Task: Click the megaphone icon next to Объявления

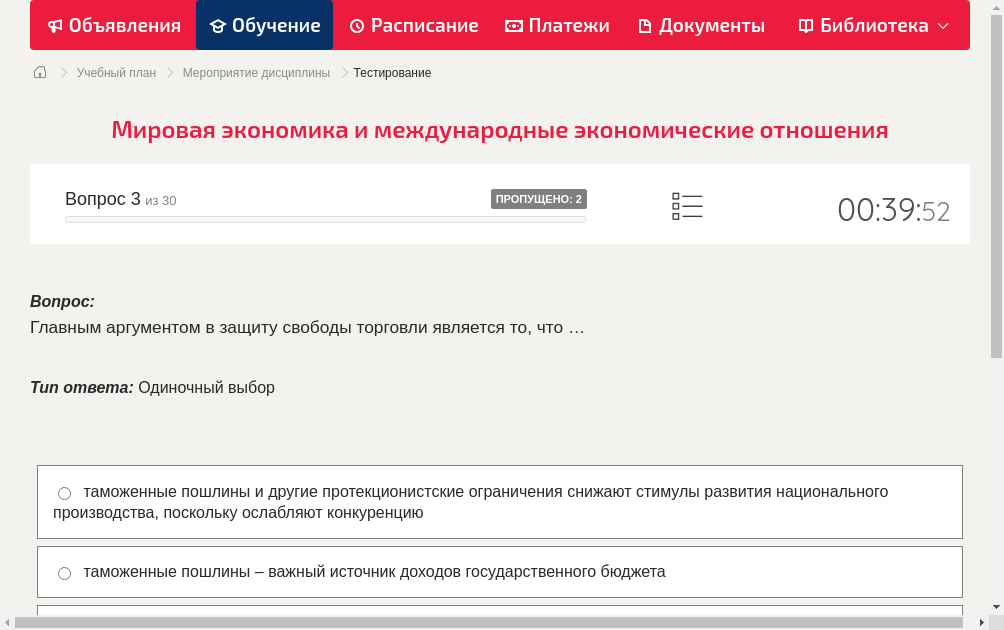Action: pos(55,25)
